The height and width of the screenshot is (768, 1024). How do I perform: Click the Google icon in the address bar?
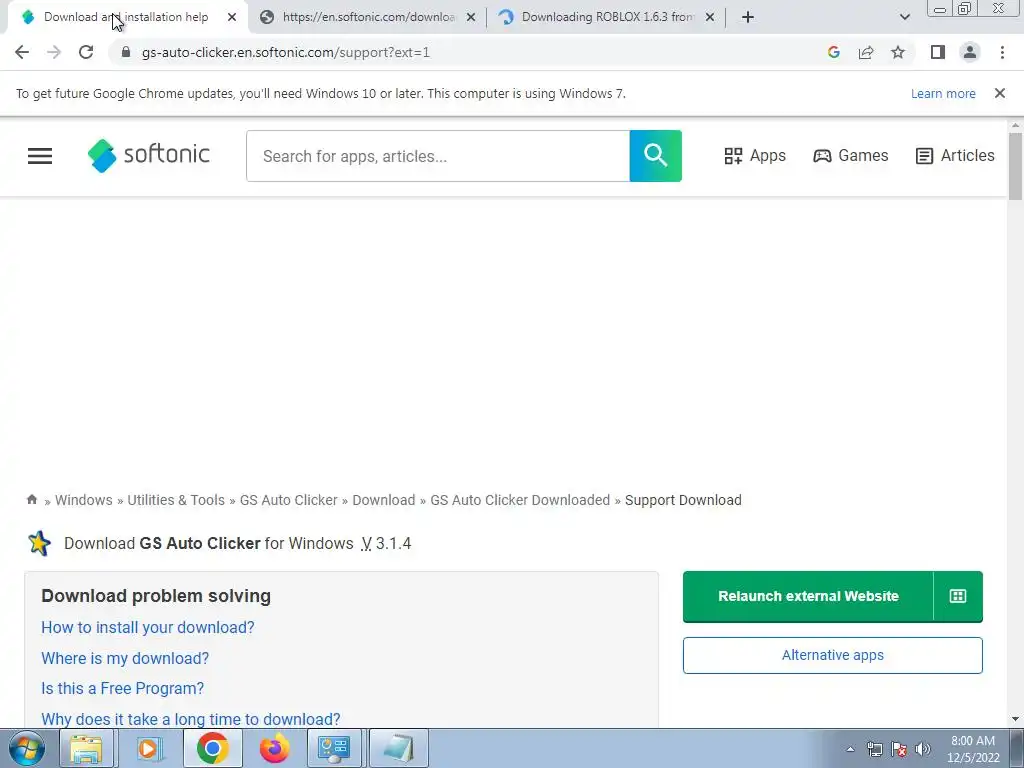click(x=833, y=52)
